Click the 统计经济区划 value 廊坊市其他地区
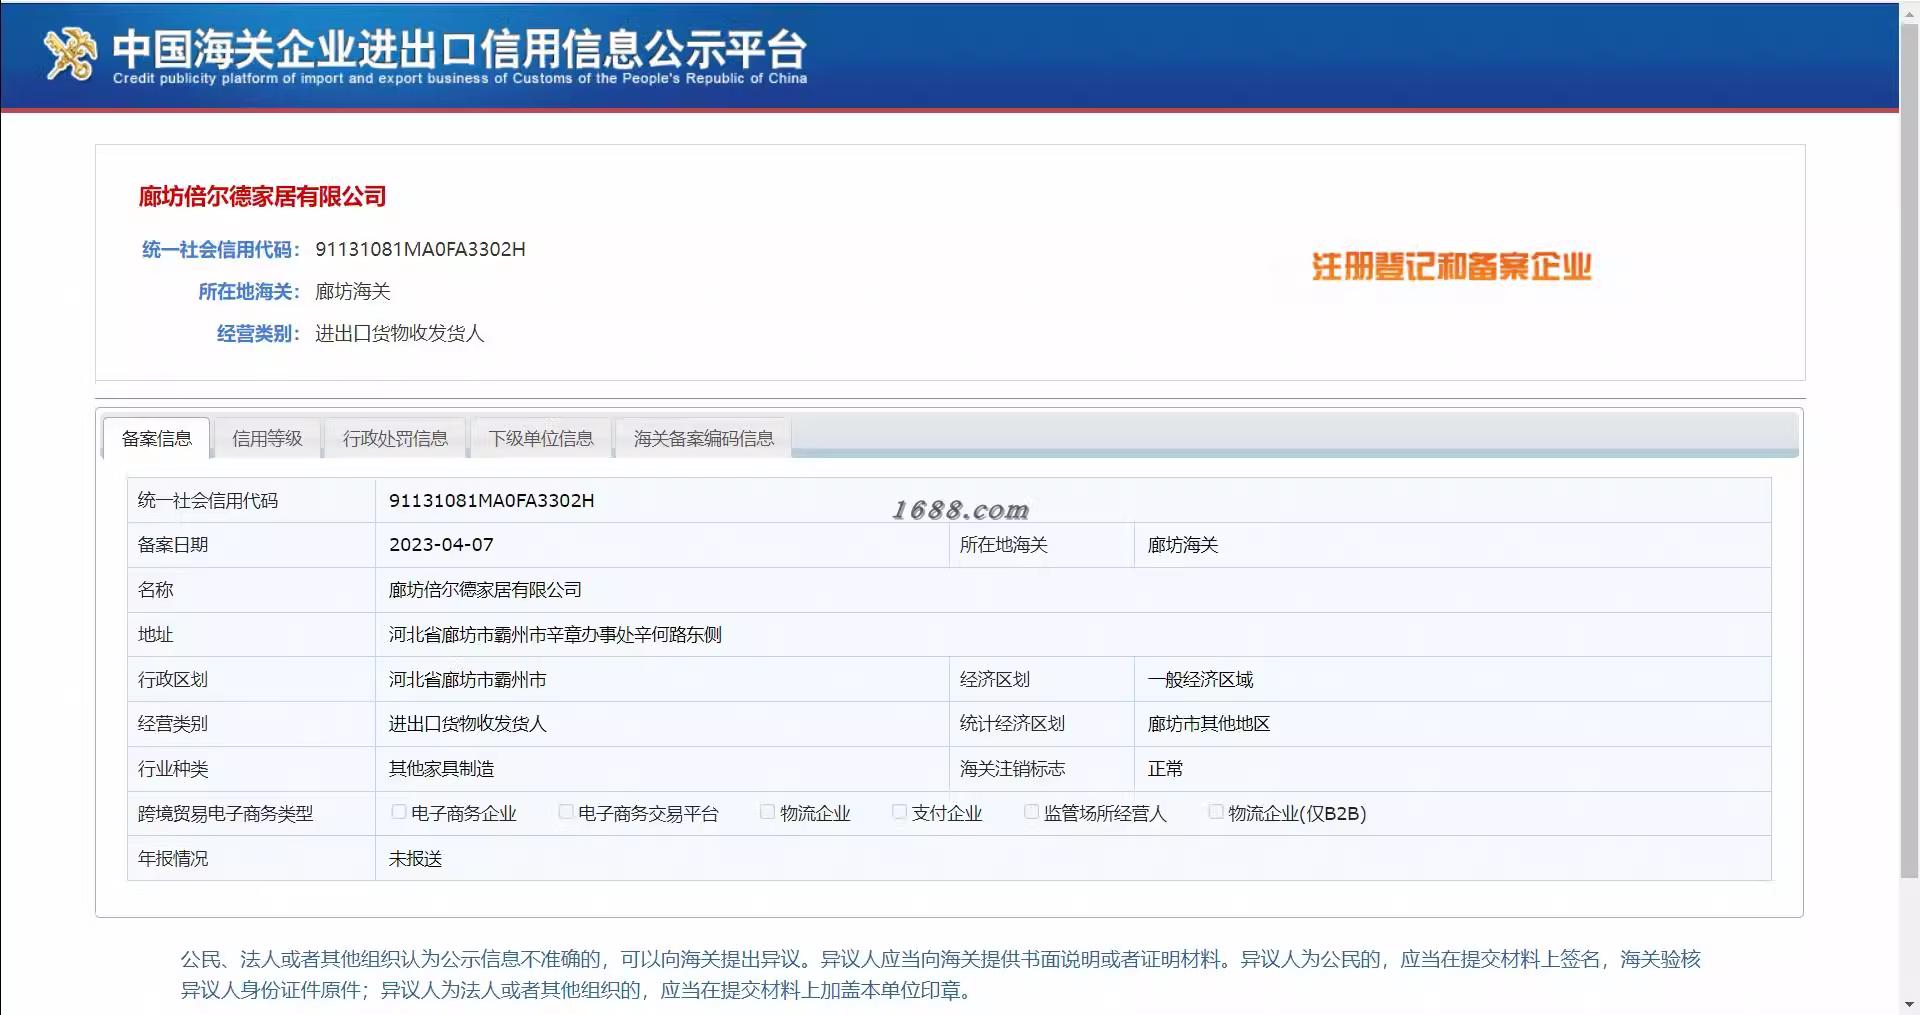 tap(1208, 724)
